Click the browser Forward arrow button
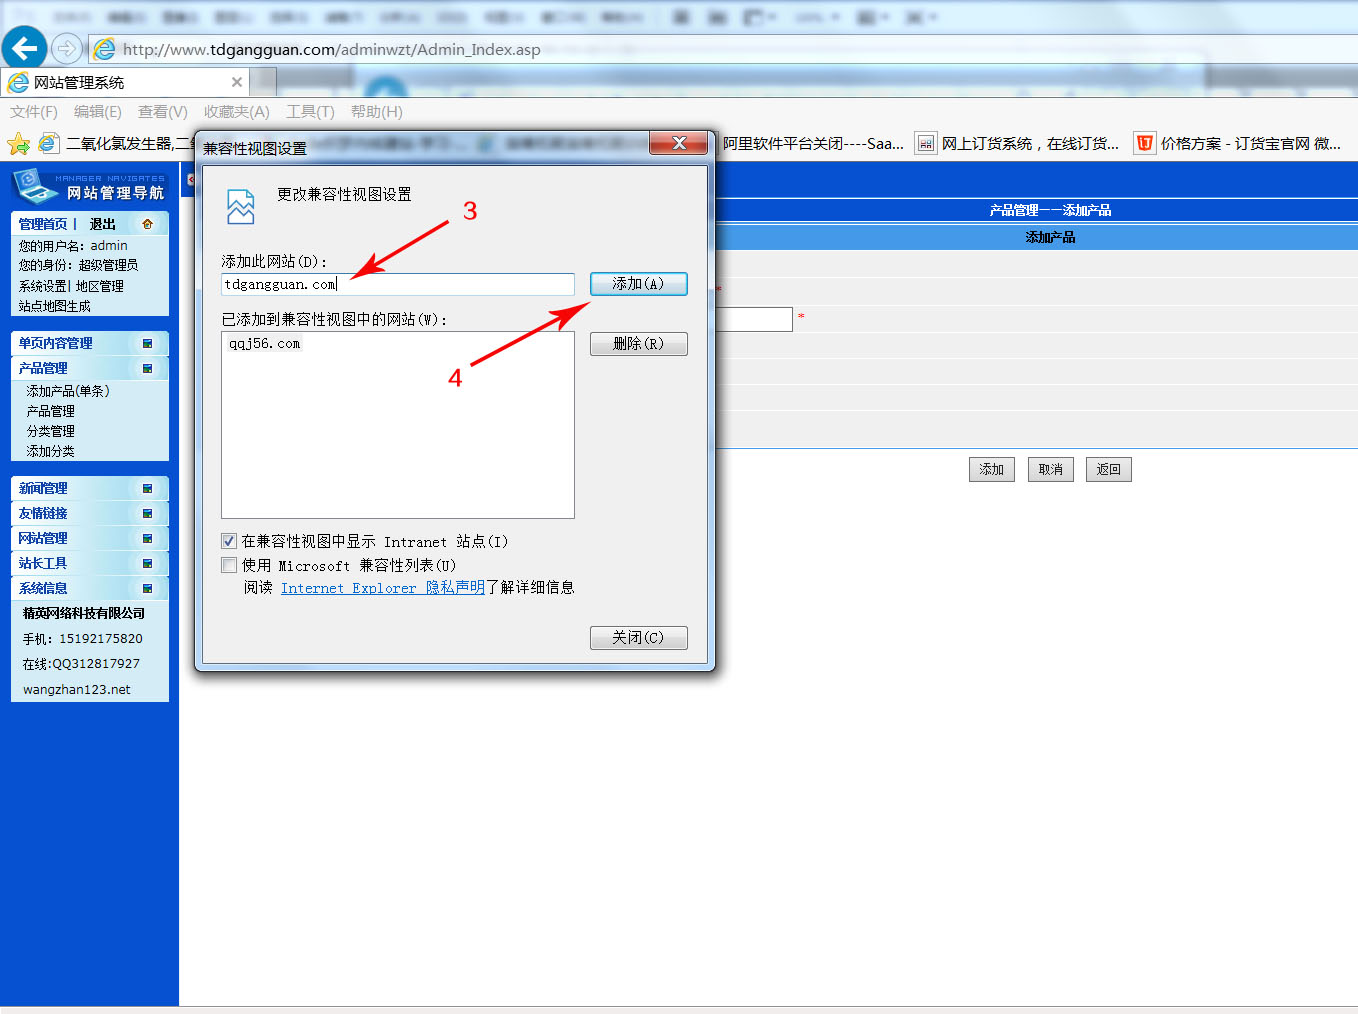The height and width of the screenshot is (1014, 1358). click(x=66, y=48)
